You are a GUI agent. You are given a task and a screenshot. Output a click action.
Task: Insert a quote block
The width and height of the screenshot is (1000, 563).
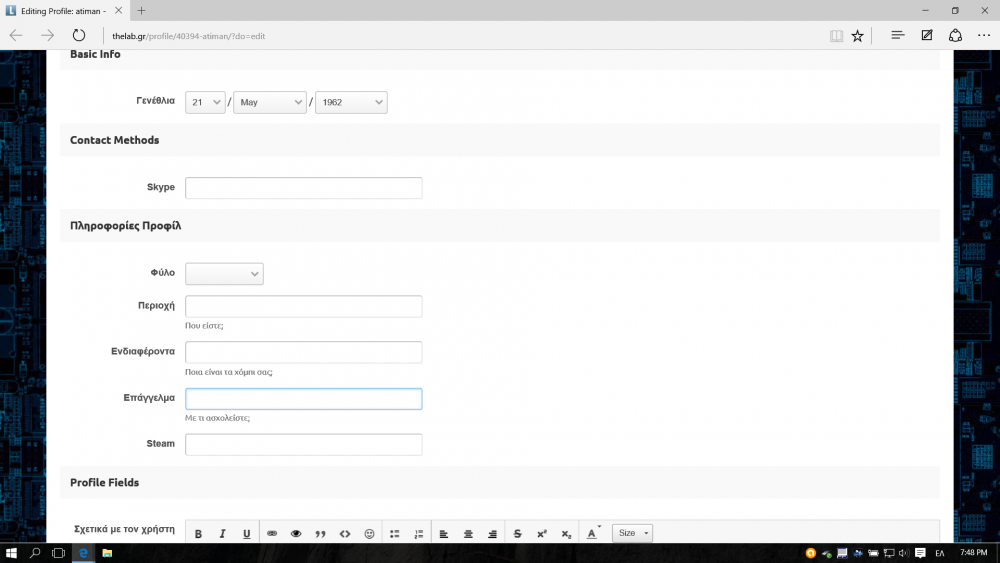[x=320, y=534]
